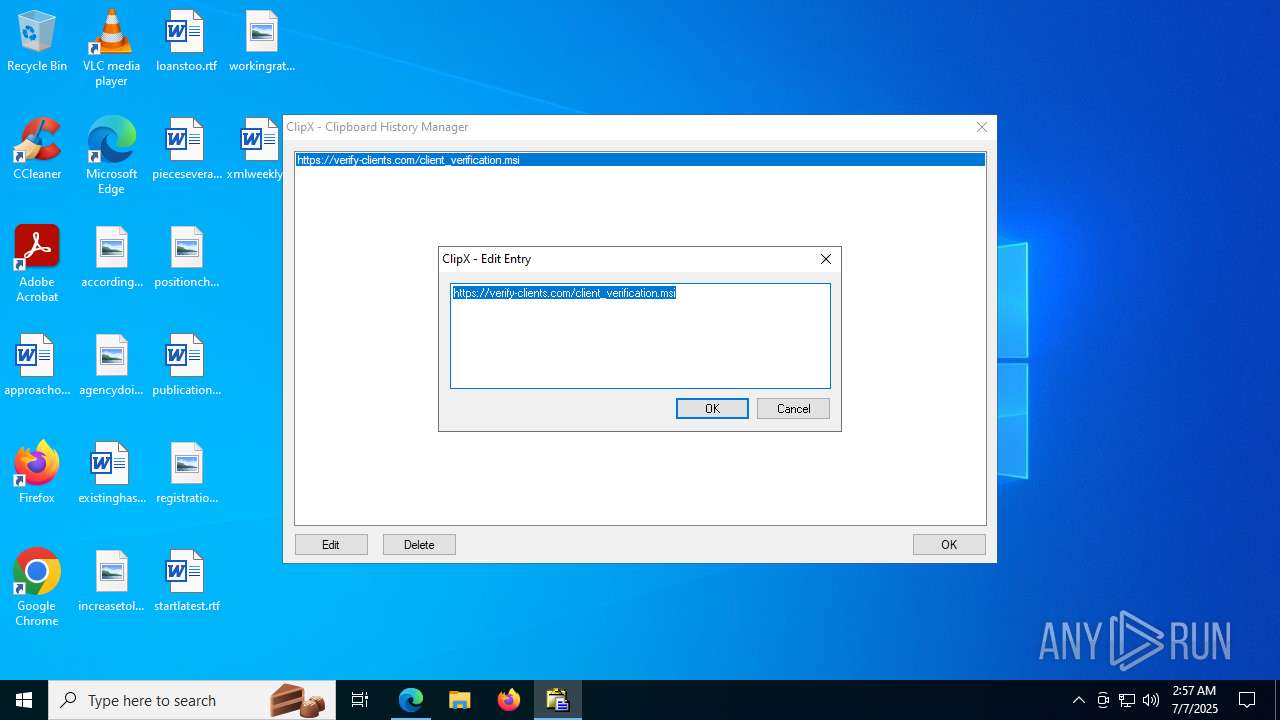1280x720 pixels.
Task: Launch CCleaner desktop shortcut
Action: pos(37,150)
